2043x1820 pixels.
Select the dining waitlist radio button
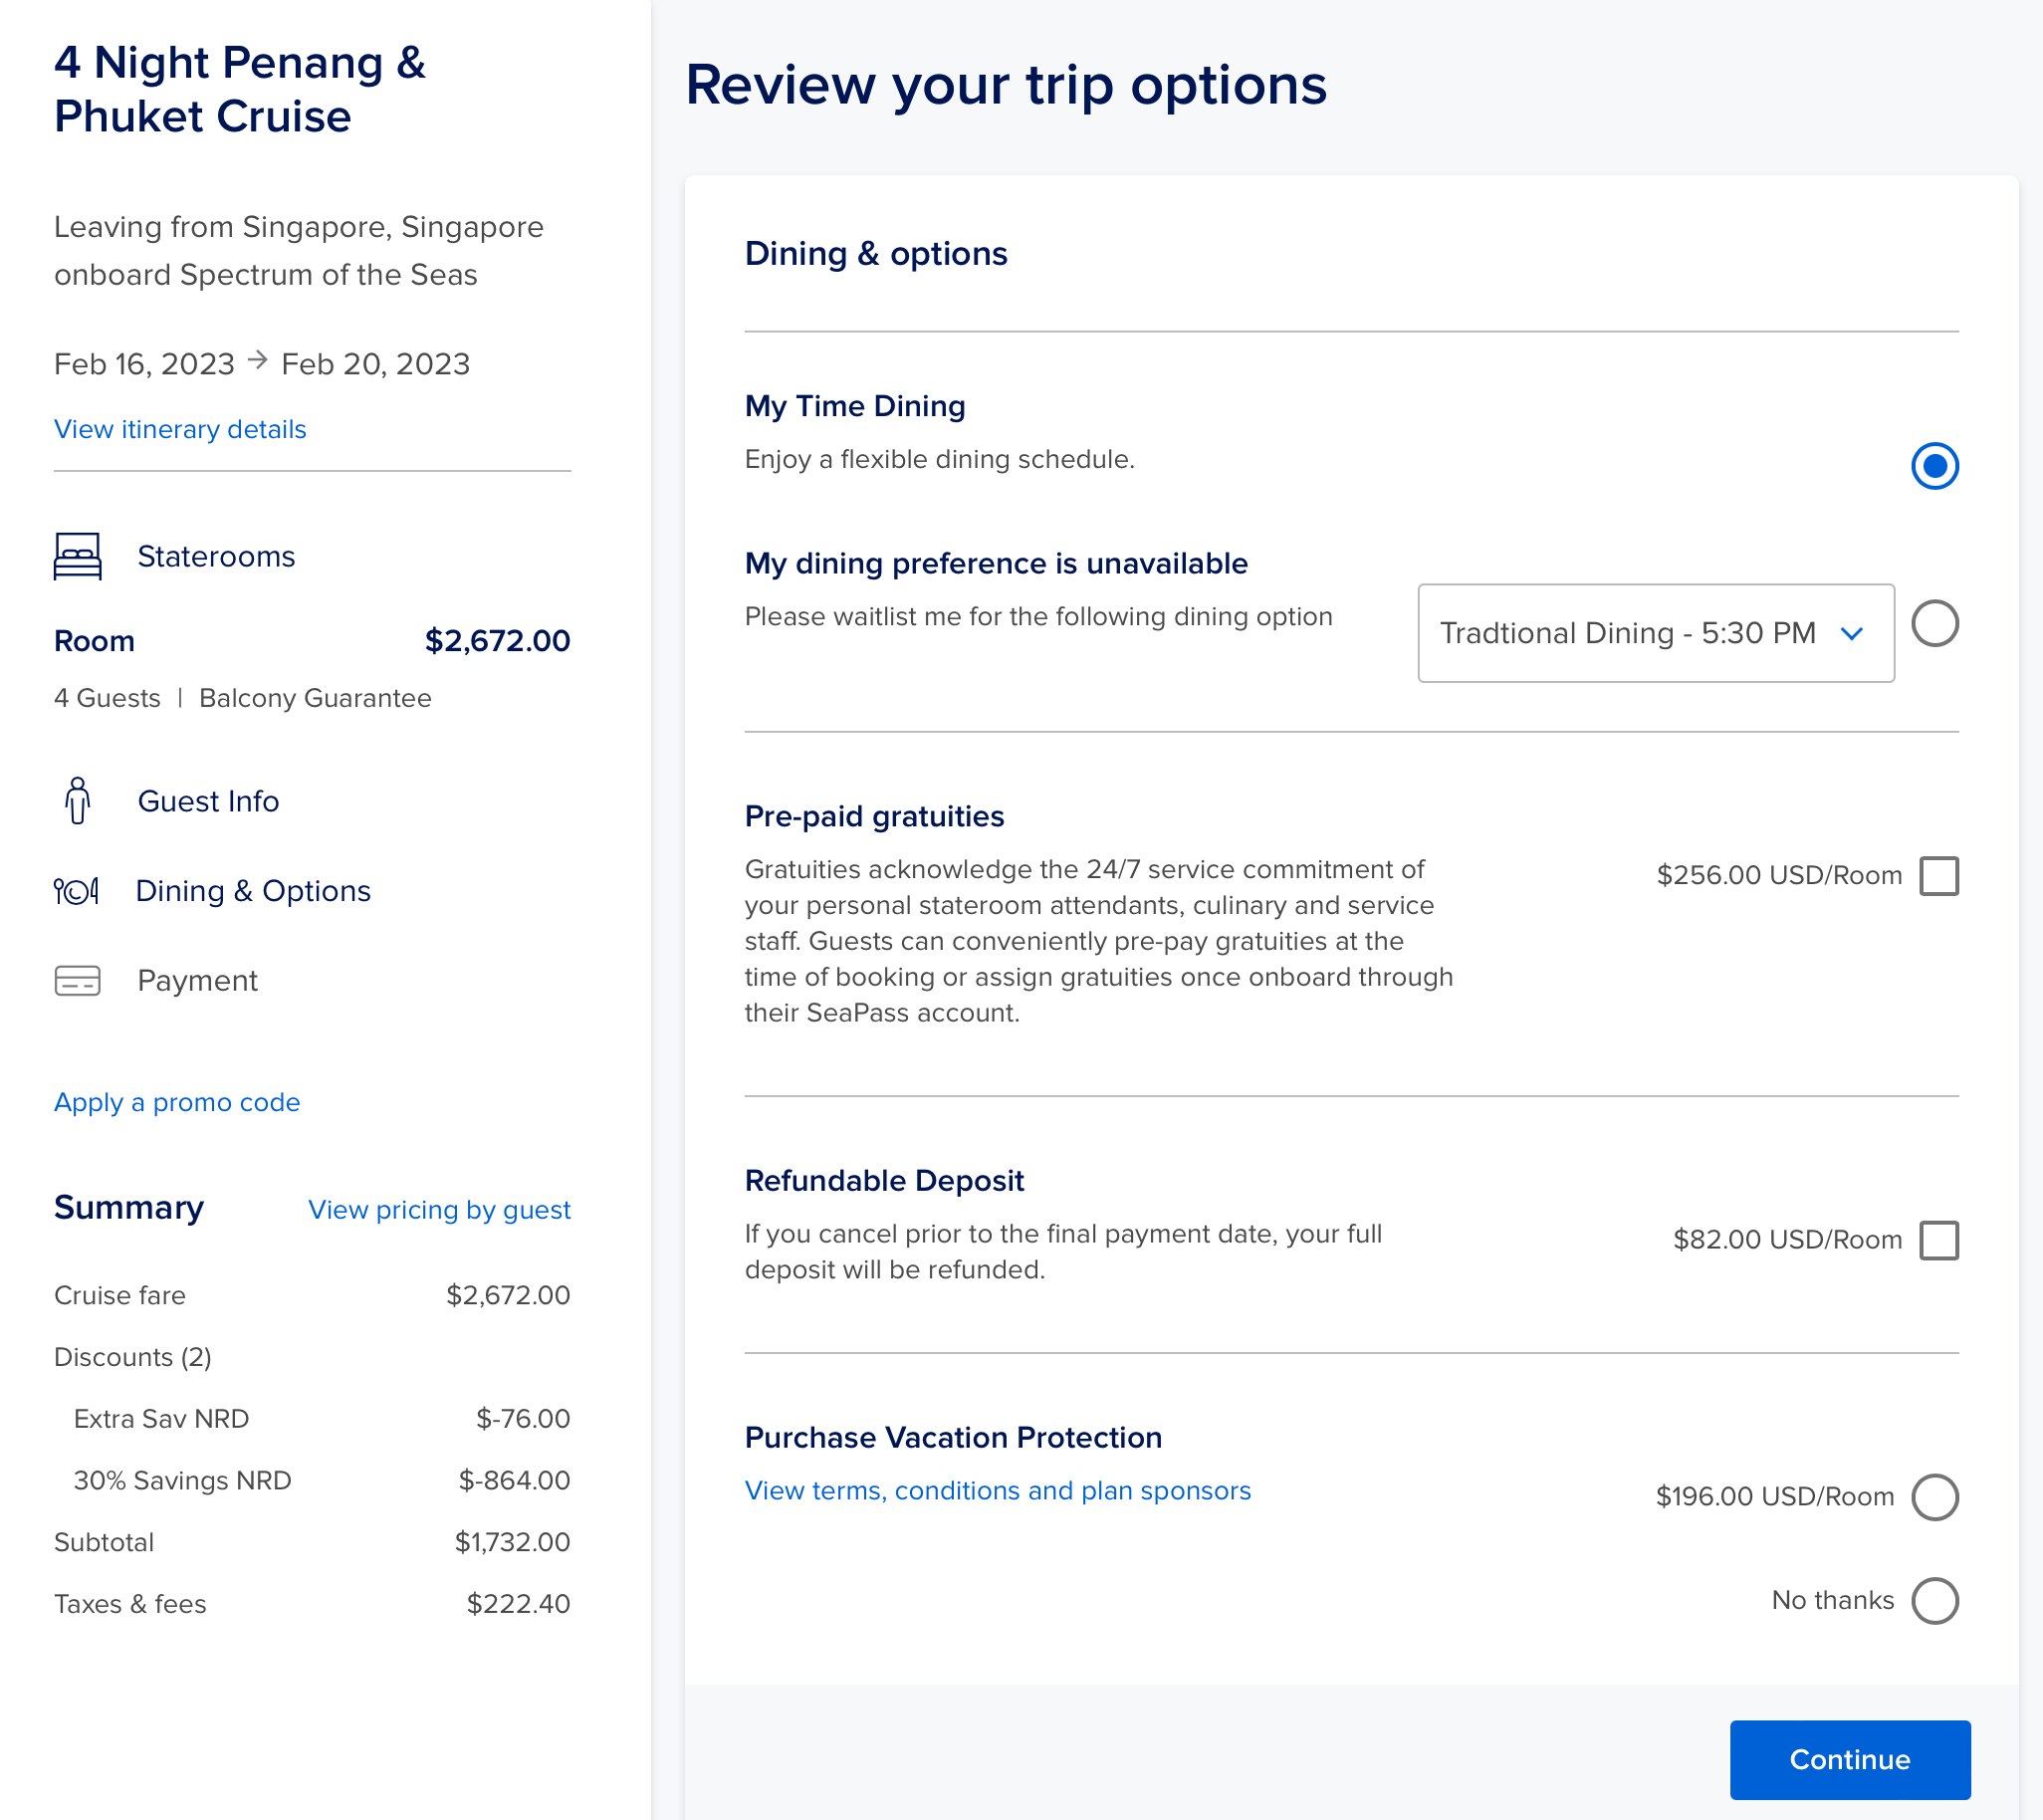point(1934,624)
